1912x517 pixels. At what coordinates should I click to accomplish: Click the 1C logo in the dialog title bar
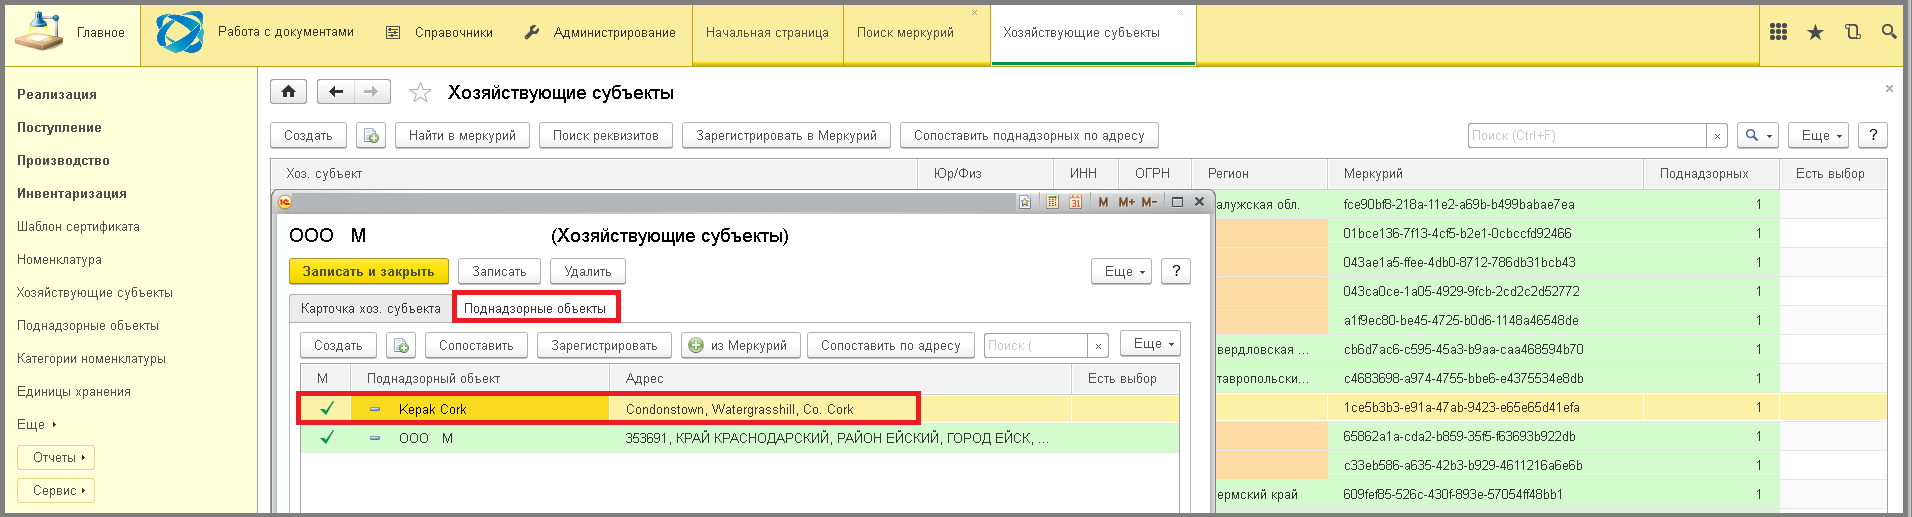click(285, 202)
